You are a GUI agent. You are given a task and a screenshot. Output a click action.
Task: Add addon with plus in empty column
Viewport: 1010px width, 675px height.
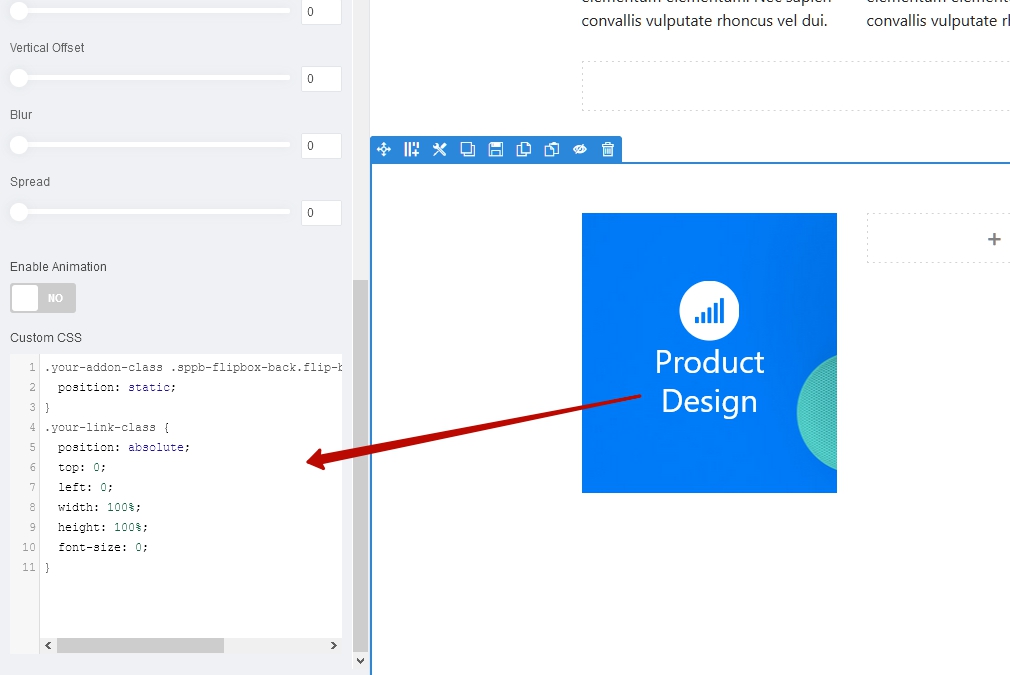(993, 239)
